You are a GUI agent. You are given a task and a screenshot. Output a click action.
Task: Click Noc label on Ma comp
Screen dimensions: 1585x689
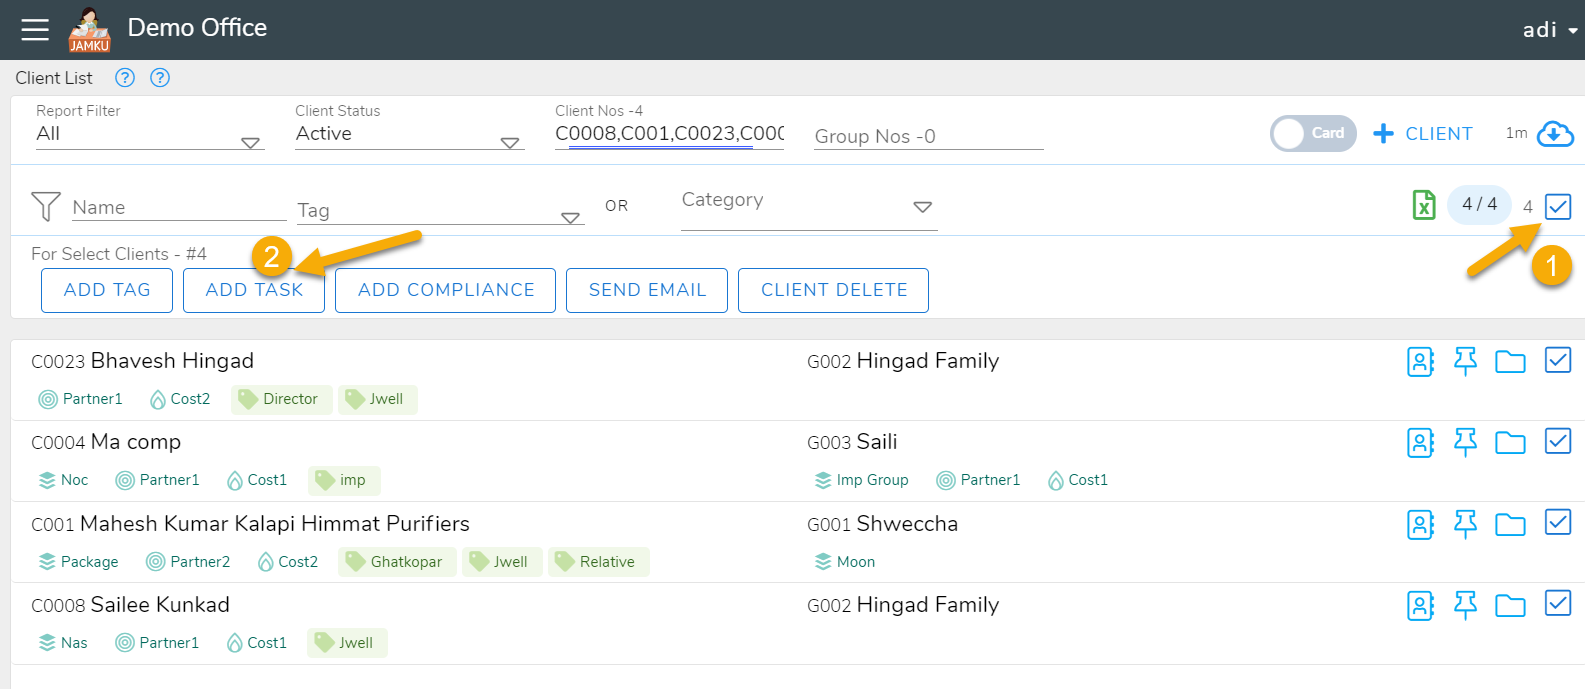pyautogui.click(x=63, y=480)
